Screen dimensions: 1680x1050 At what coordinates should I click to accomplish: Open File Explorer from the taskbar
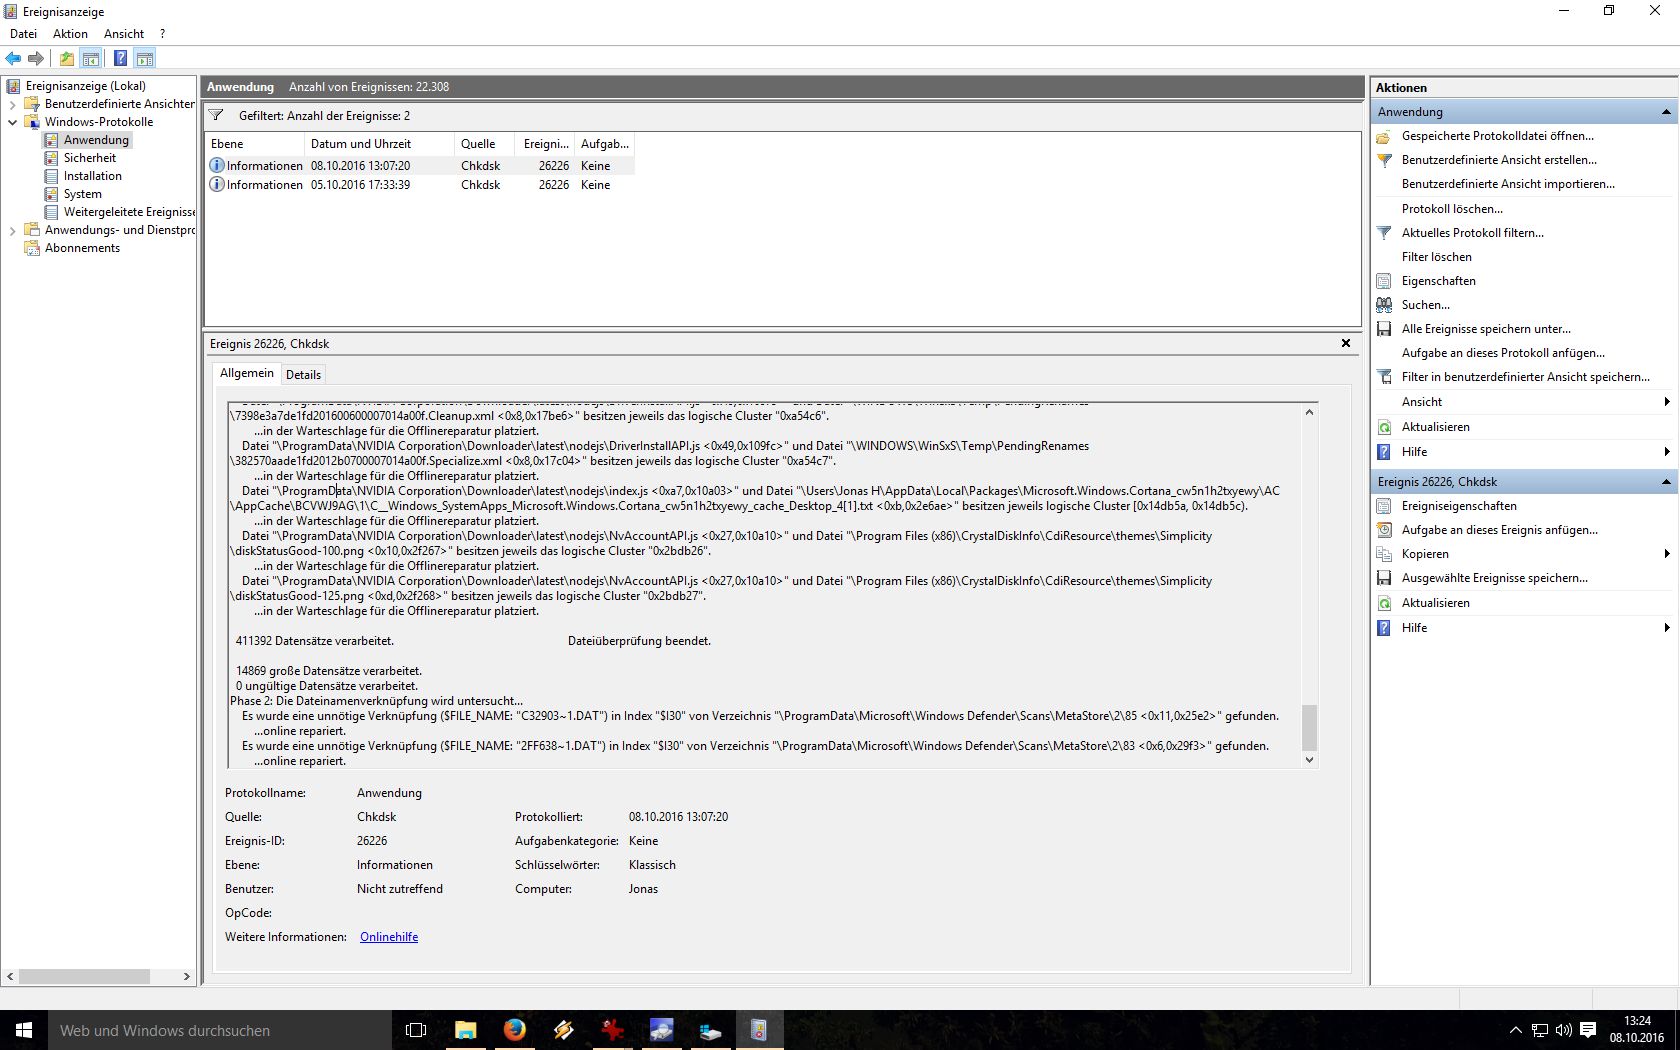465,1030
